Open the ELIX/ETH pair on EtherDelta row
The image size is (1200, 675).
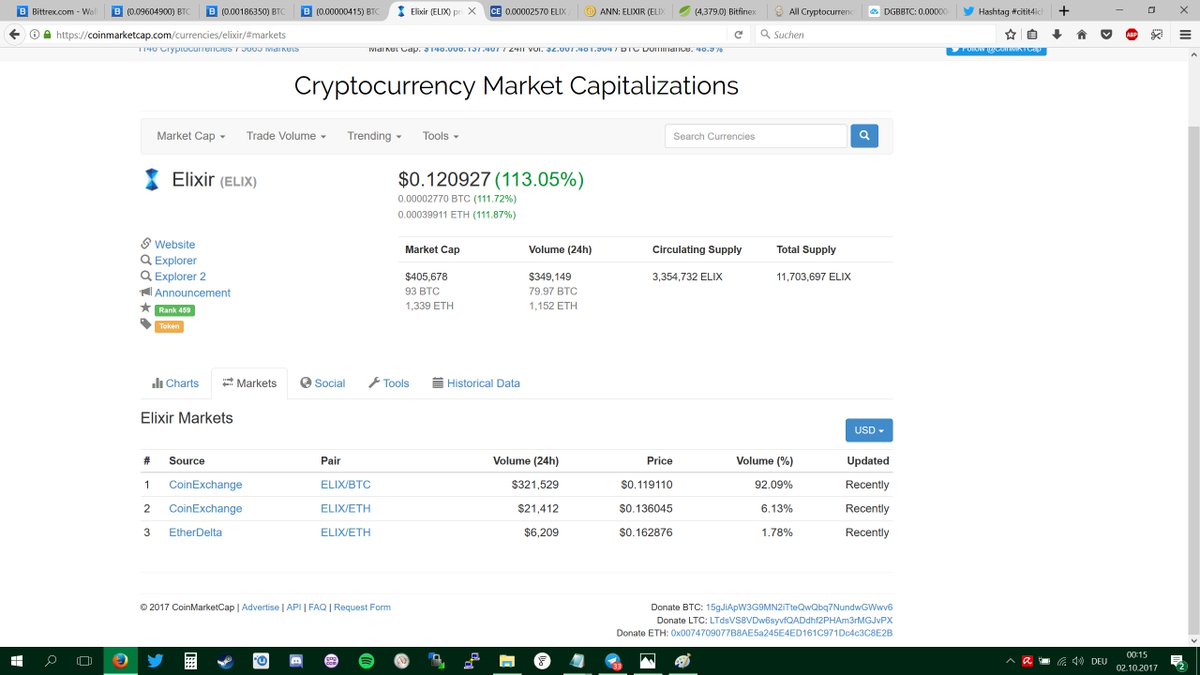pyautogui.click(x=345, y=533)
